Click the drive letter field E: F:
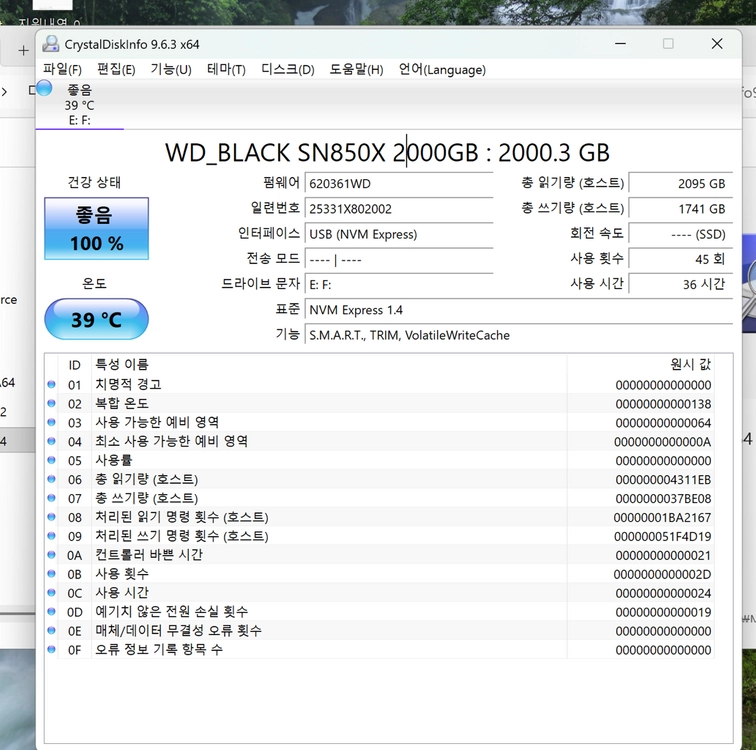The image size is (756, 750). click(x=399, y=284)
